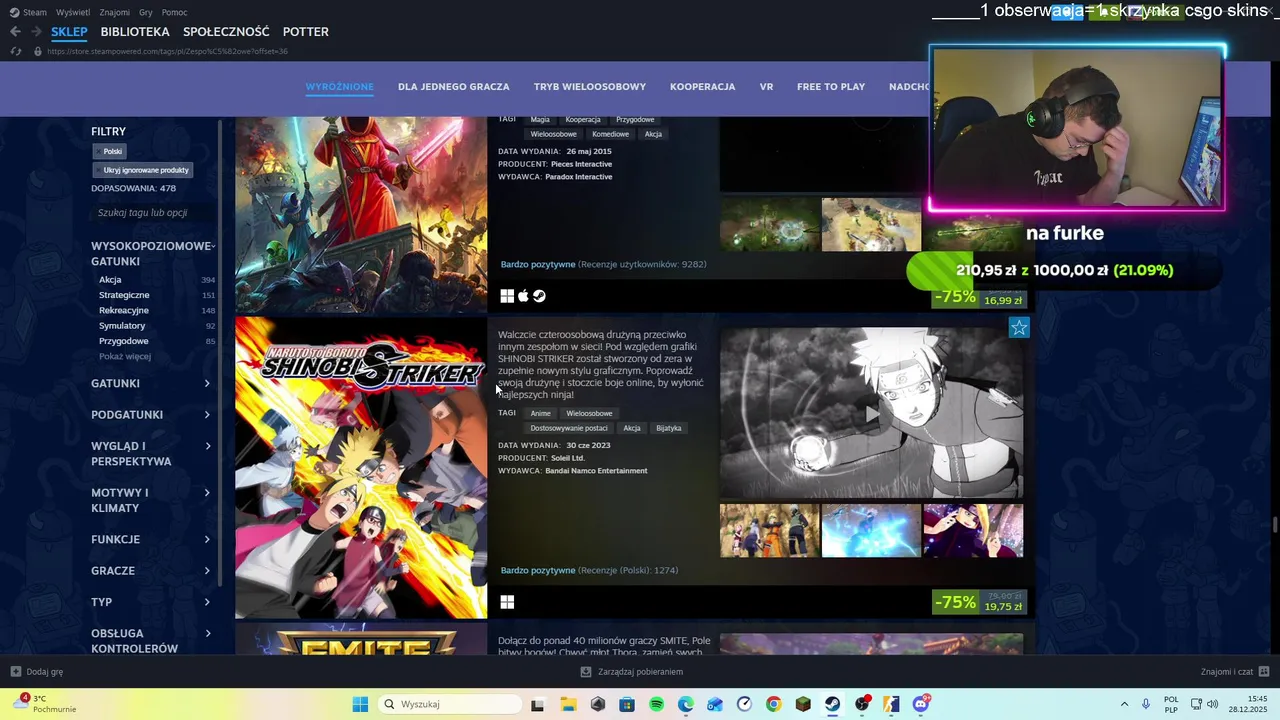Click in the Szukaj tagu lub opcji field
The width and height of the screenshot is (1280, 720).
(153, 213)
